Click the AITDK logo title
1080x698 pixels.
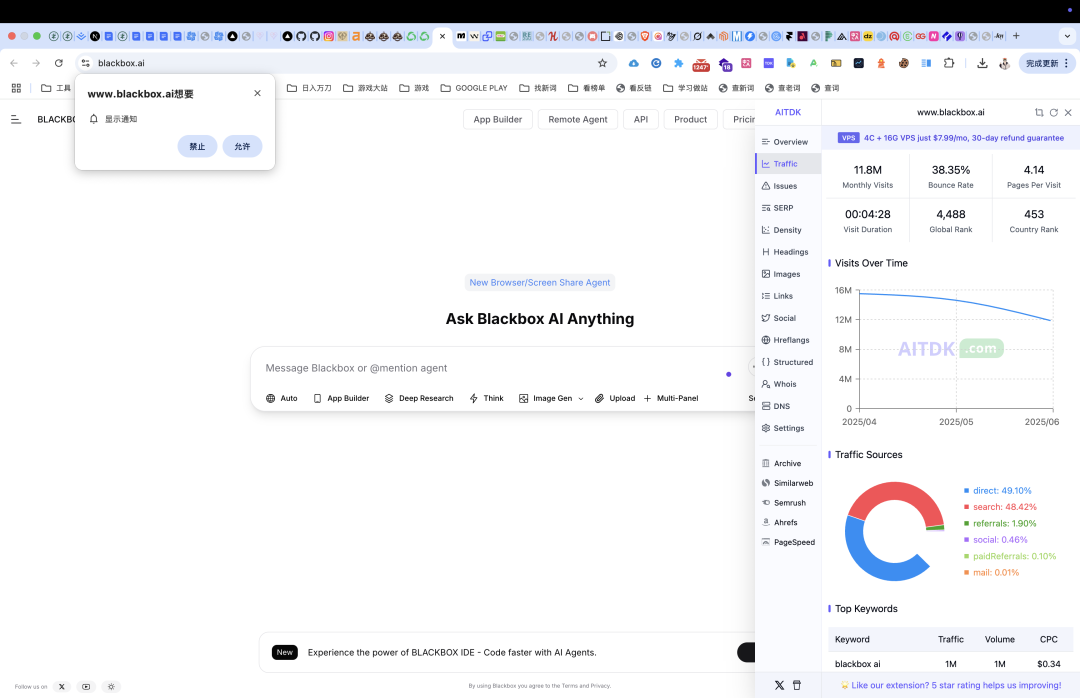pyautogui.click(x=788, y=112)
